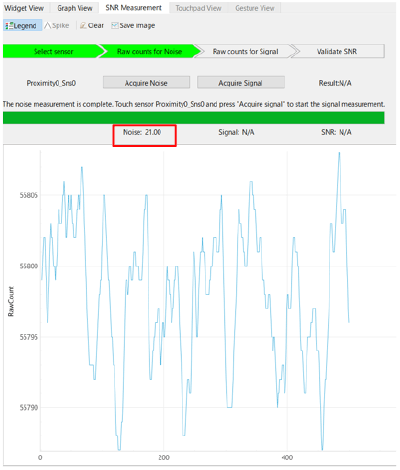This screenshot has width=400, height=470.
Task: Click the 'Raw counts for Signal' step
Action: tap(246, 51)
